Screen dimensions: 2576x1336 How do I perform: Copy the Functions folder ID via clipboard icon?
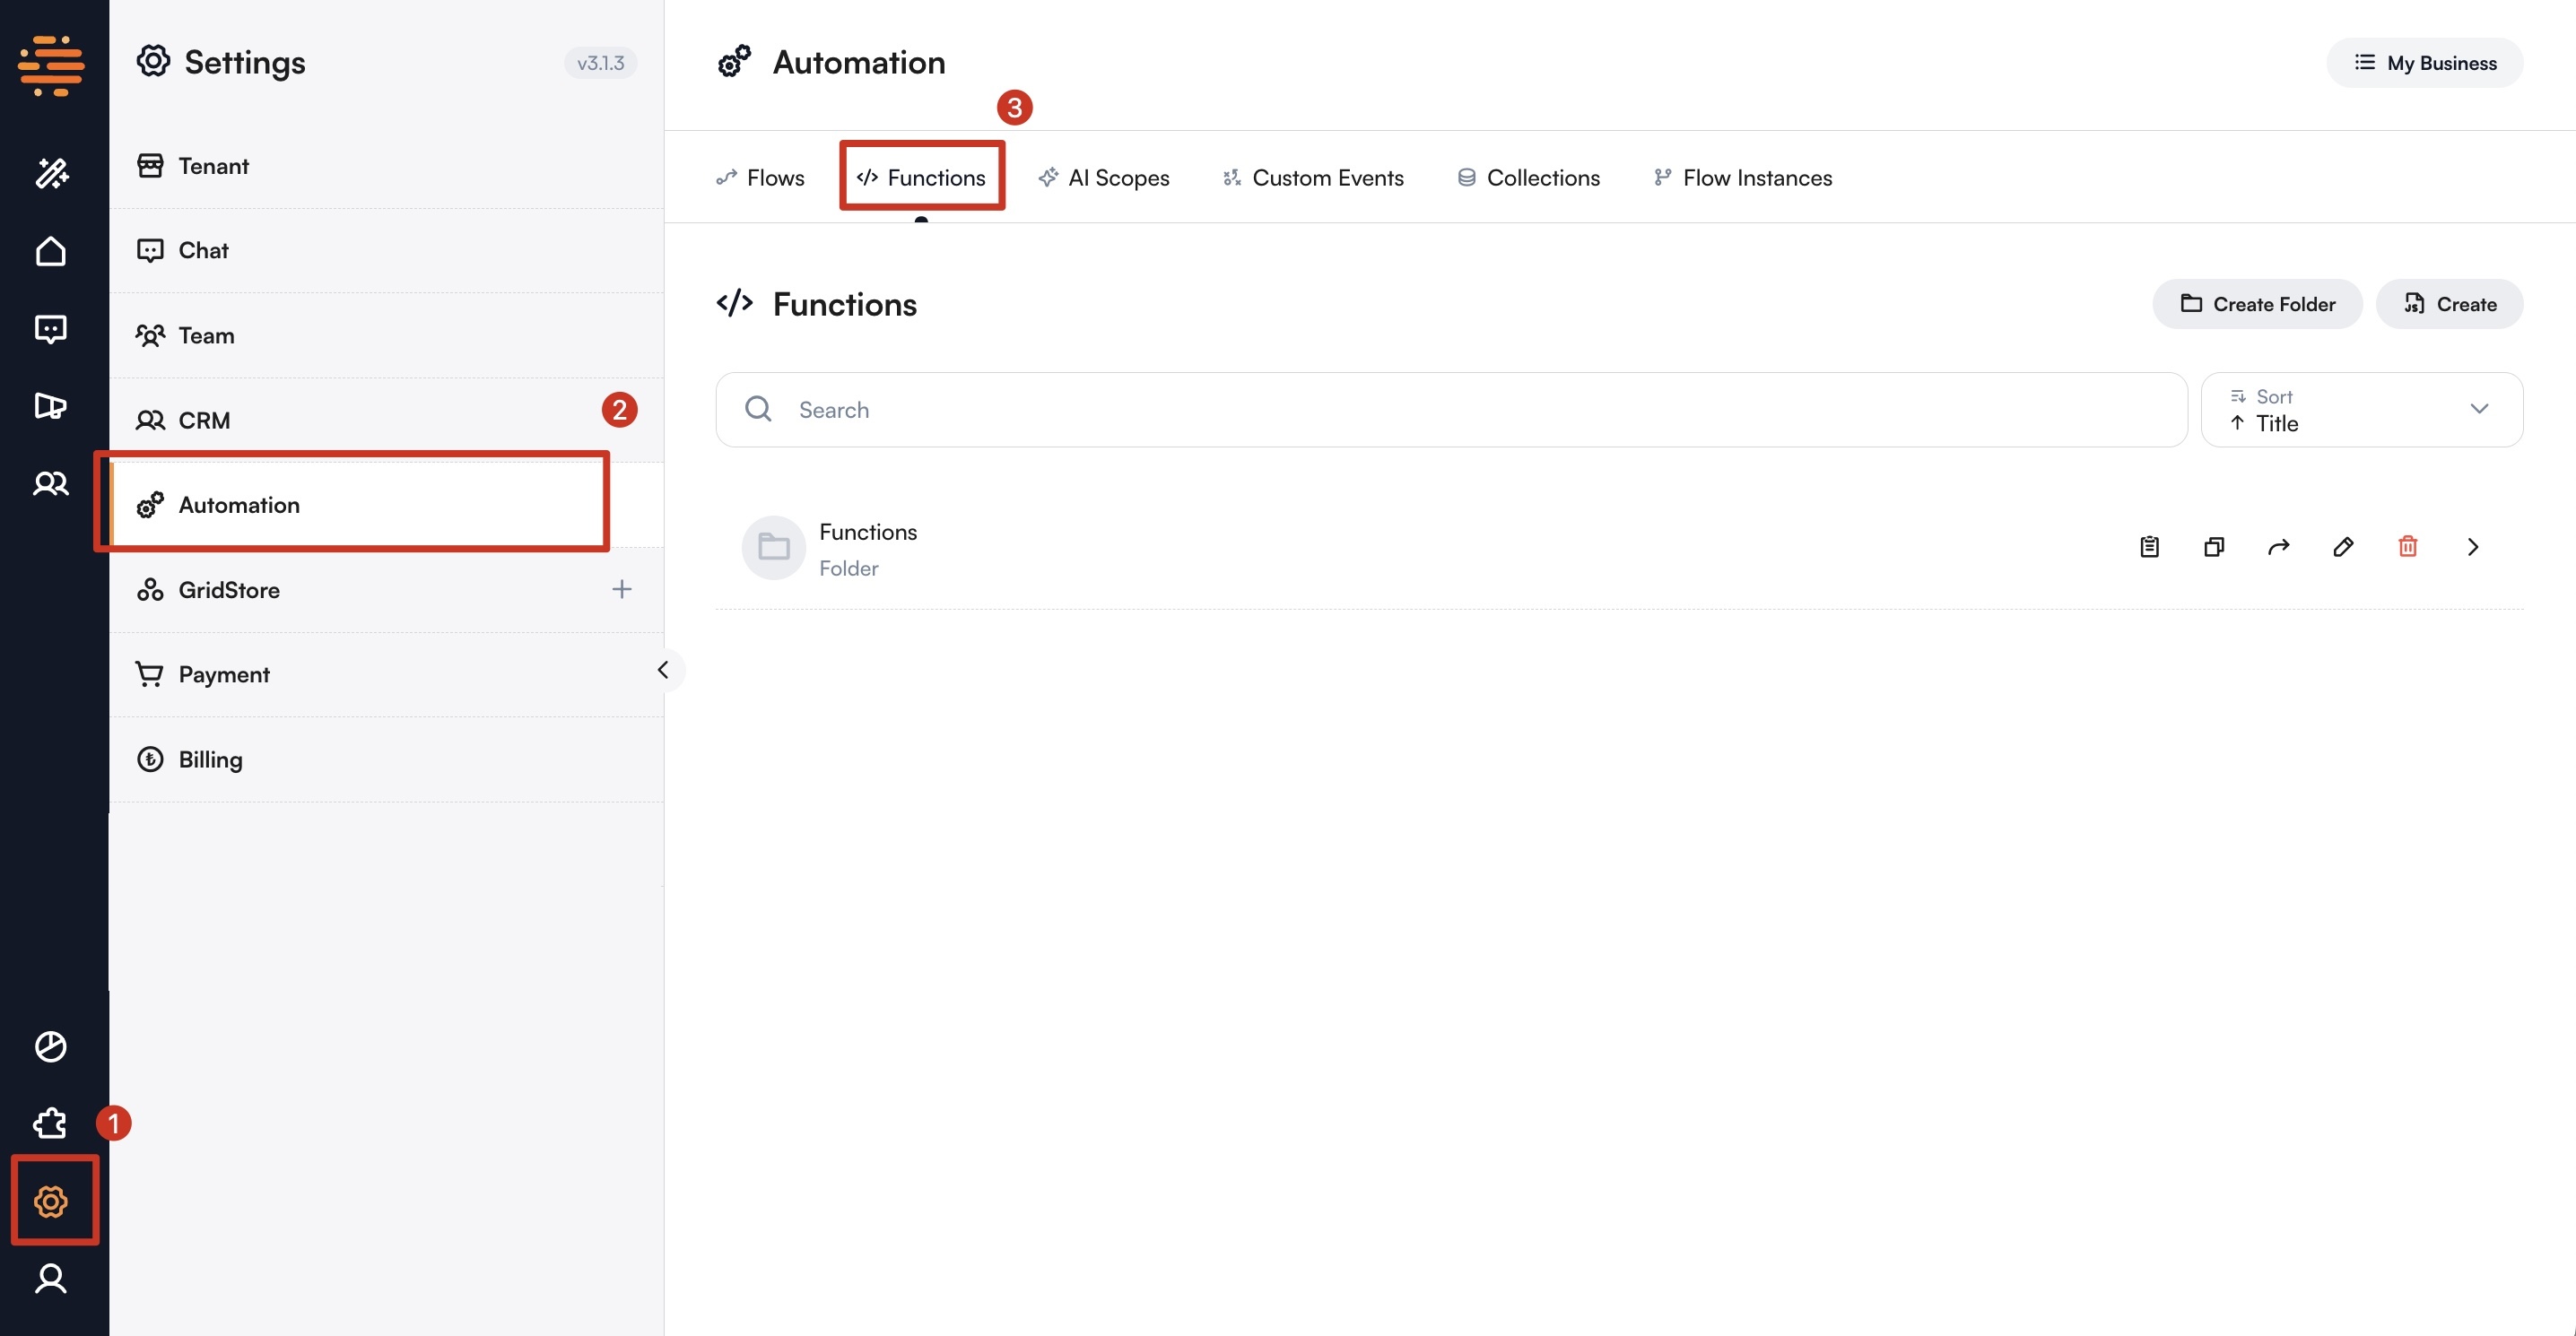pyautogui.click(x=2149, y=547)
